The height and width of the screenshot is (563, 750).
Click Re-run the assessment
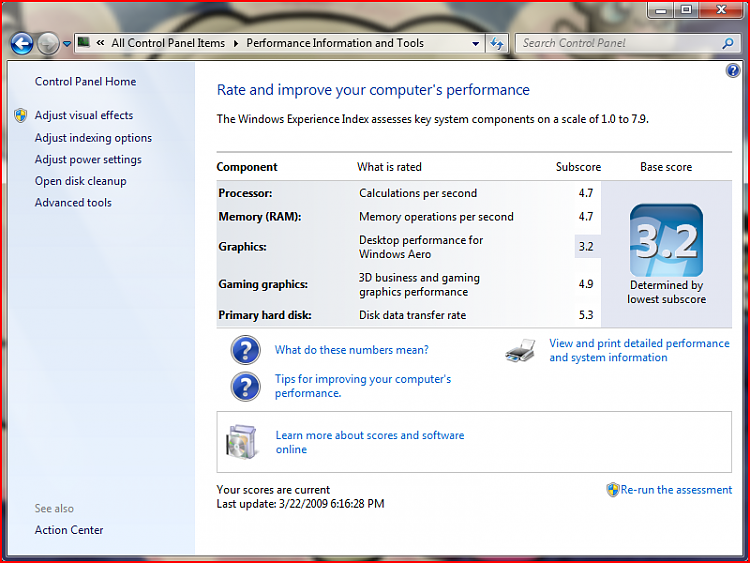click(x=676, y=490)
